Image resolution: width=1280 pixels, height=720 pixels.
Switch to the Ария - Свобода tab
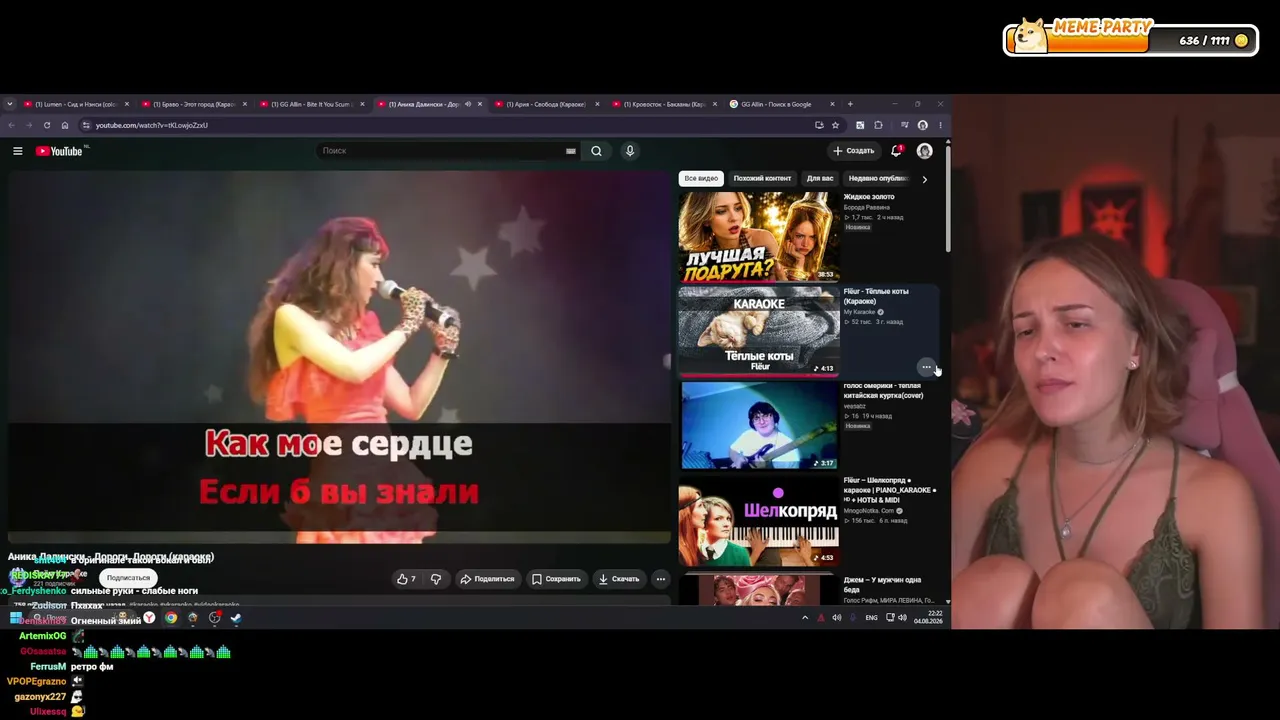pos(548,104)
